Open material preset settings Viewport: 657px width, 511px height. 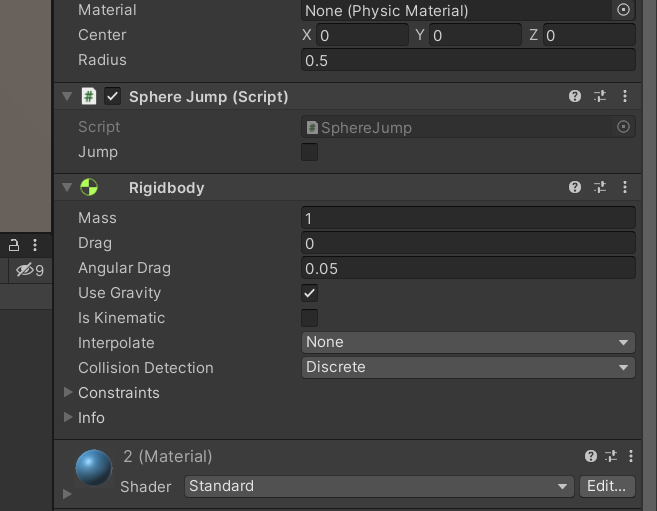[x=611, y=456]
